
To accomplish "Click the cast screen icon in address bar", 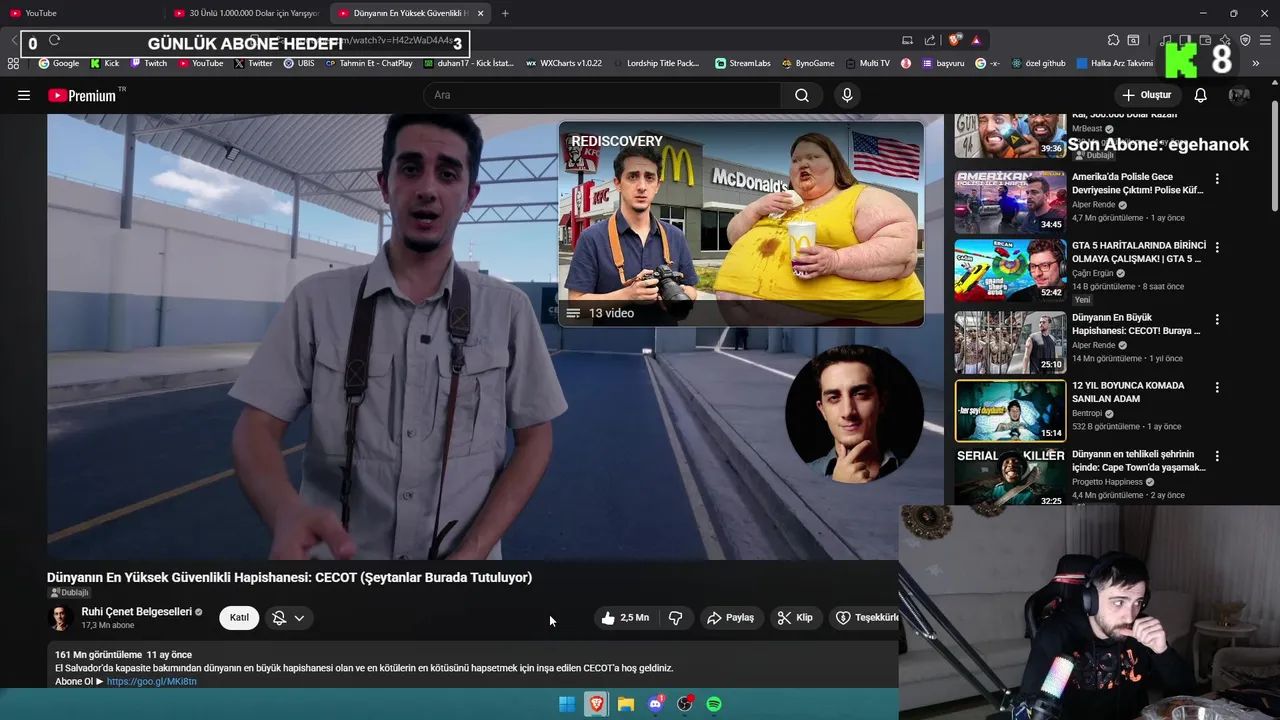I will click(x=907, y=40).
